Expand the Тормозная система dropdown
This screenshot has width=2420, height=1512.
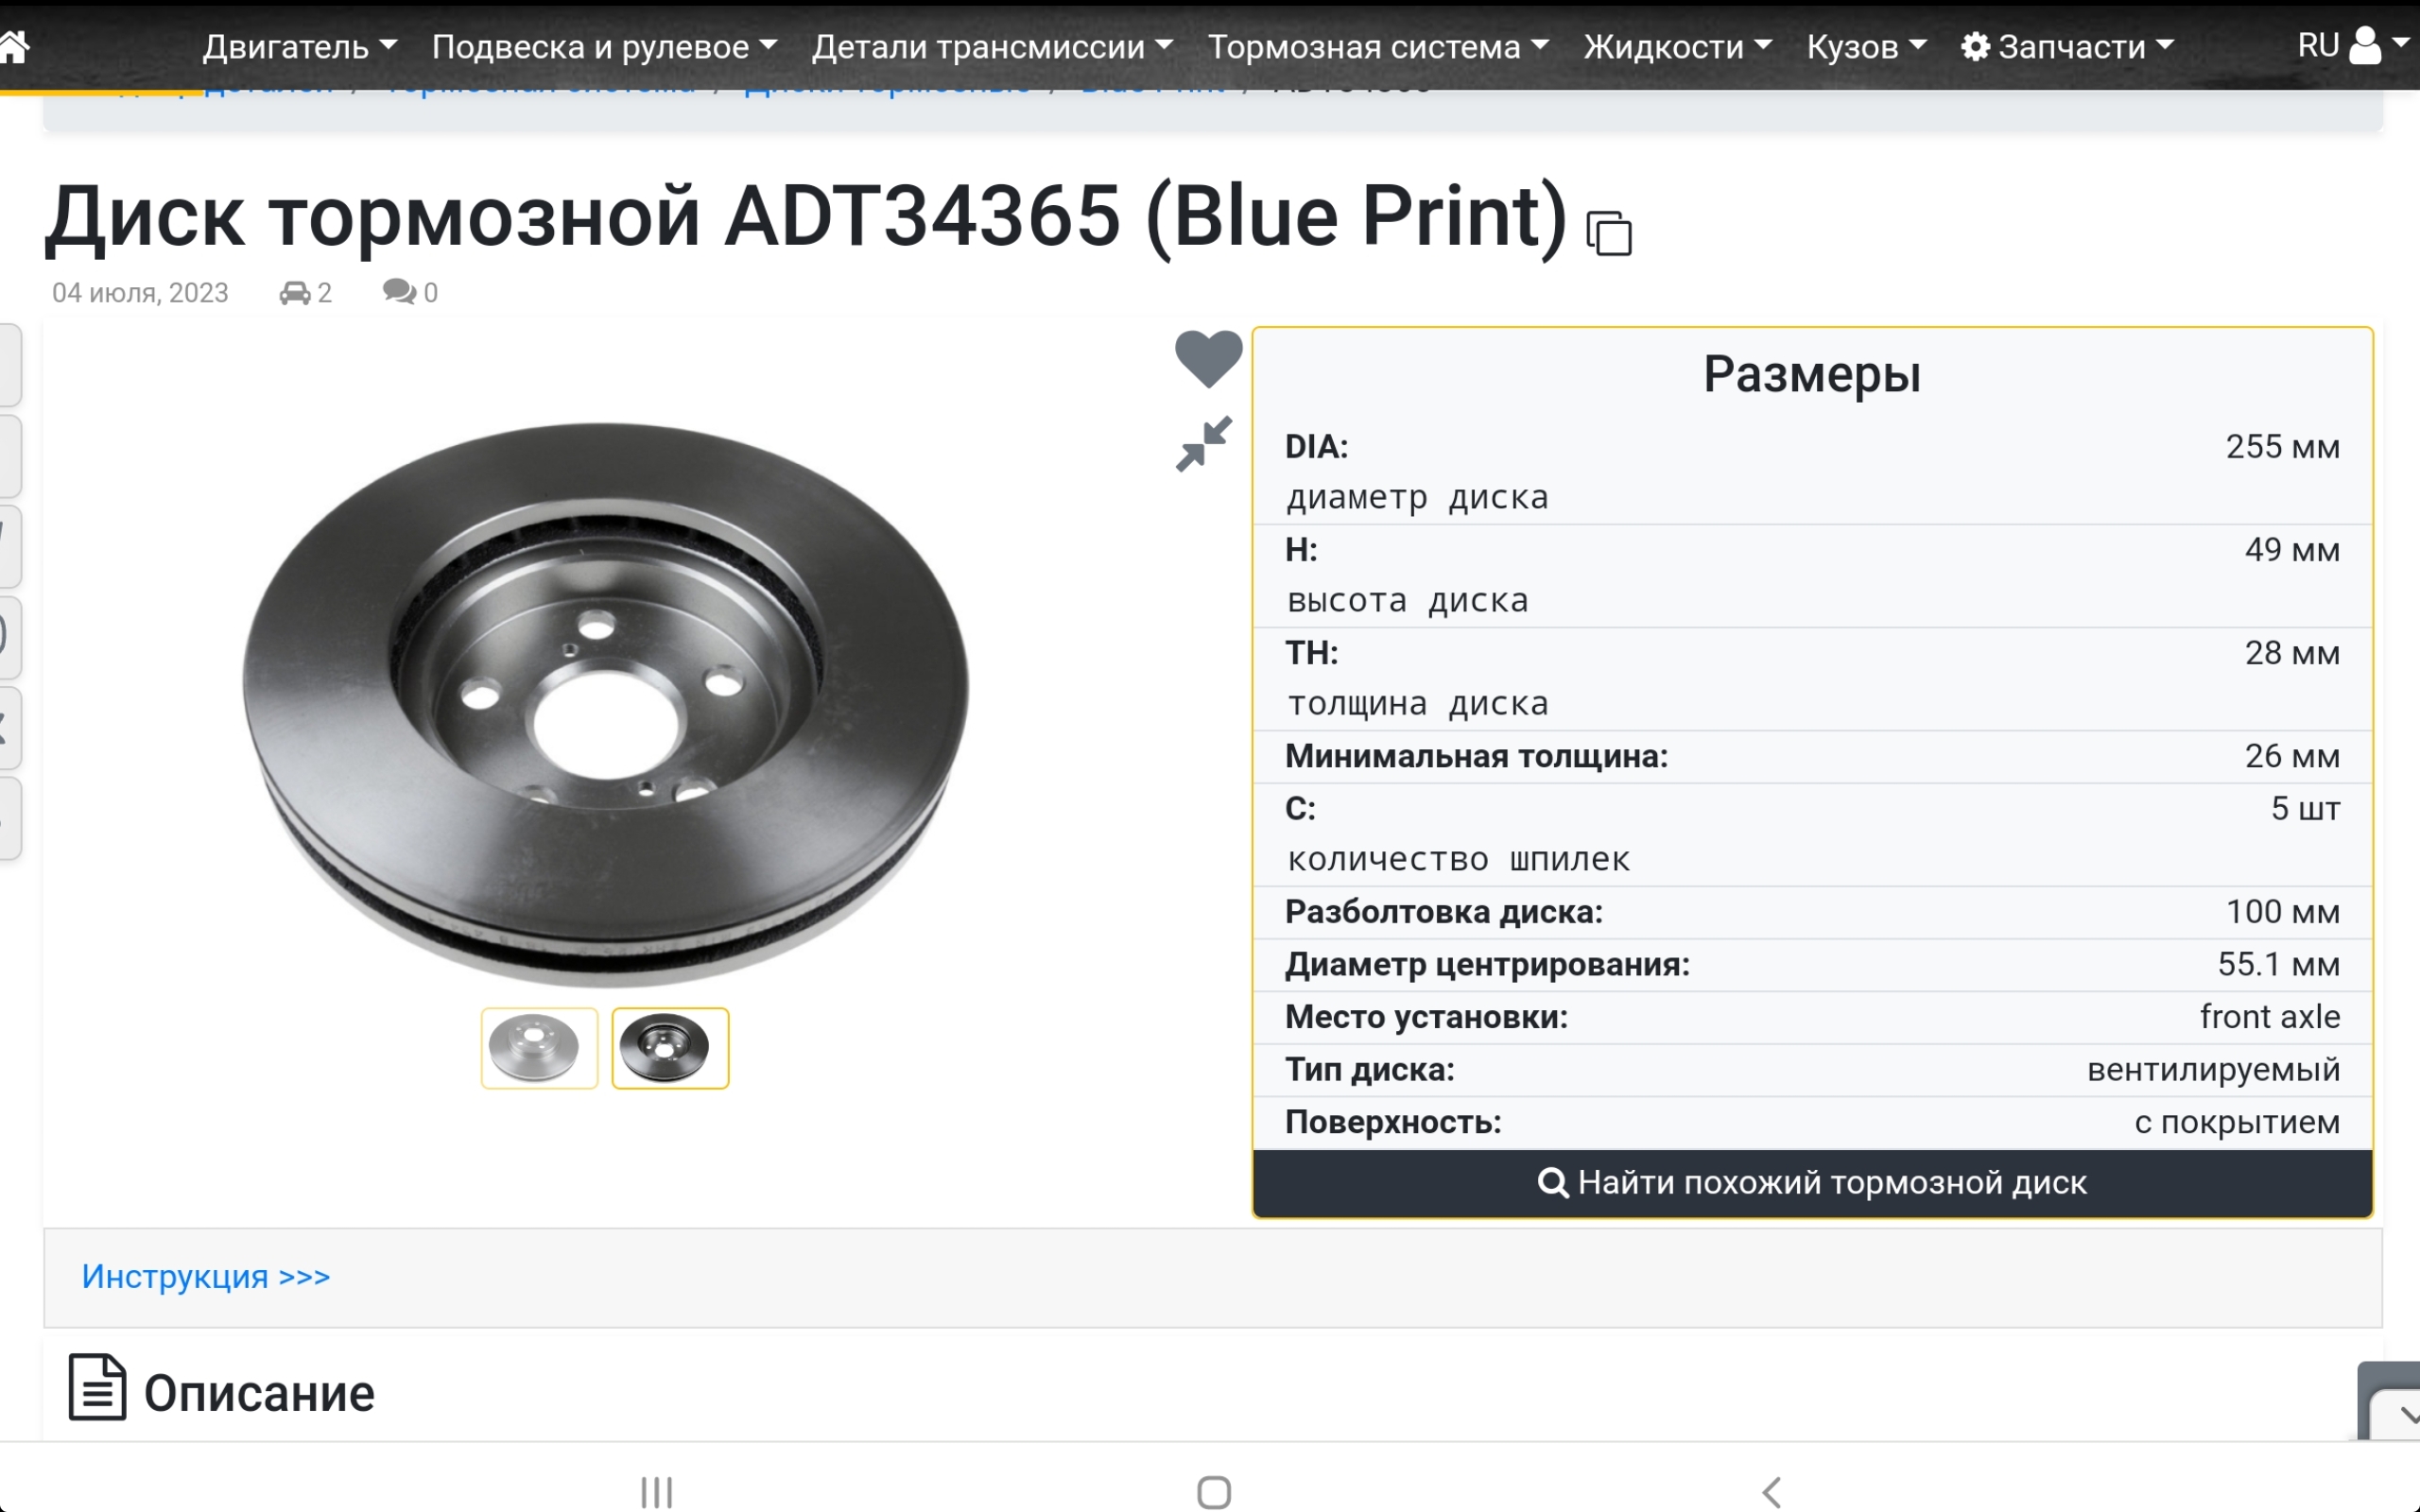pos(1378,46)
